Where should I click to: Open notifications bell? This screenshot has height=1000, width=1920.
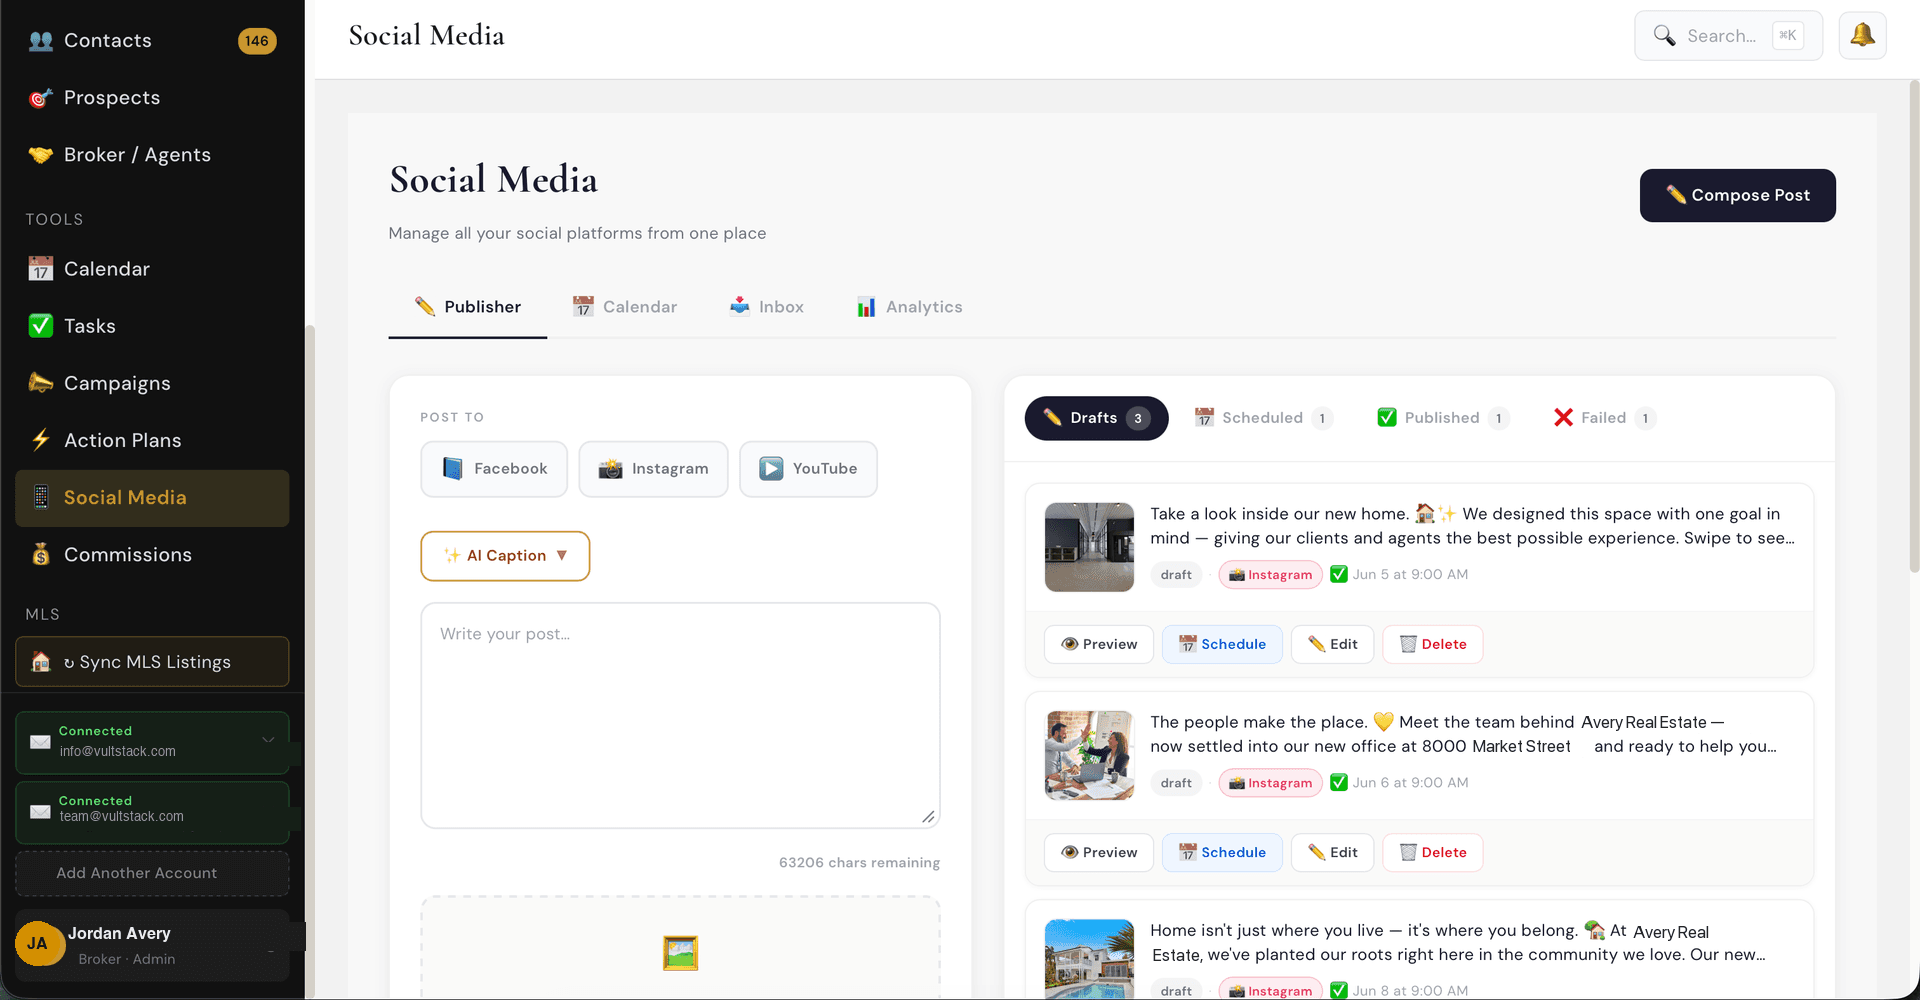click(x=1862, y=36)
